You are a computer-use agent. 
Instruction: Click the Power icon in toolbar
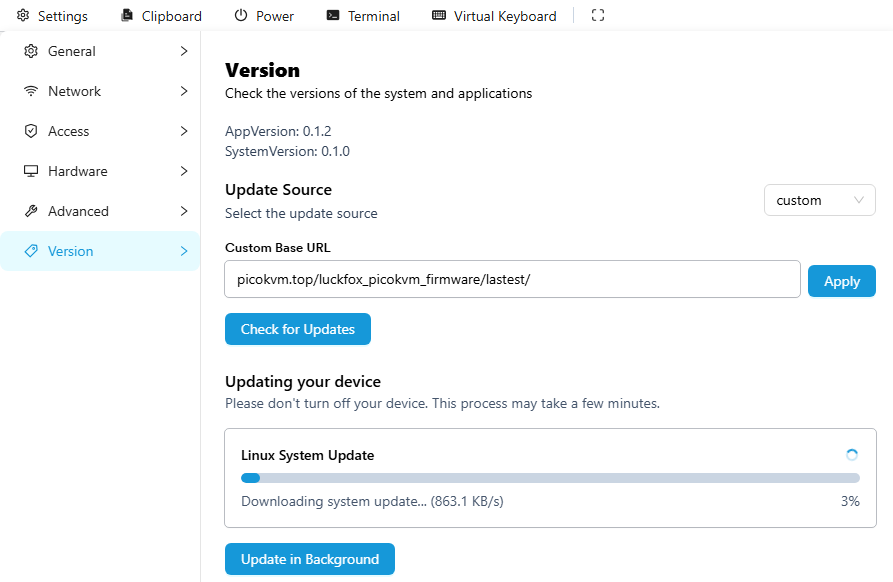pyautogui.click(x=241, y=16)
